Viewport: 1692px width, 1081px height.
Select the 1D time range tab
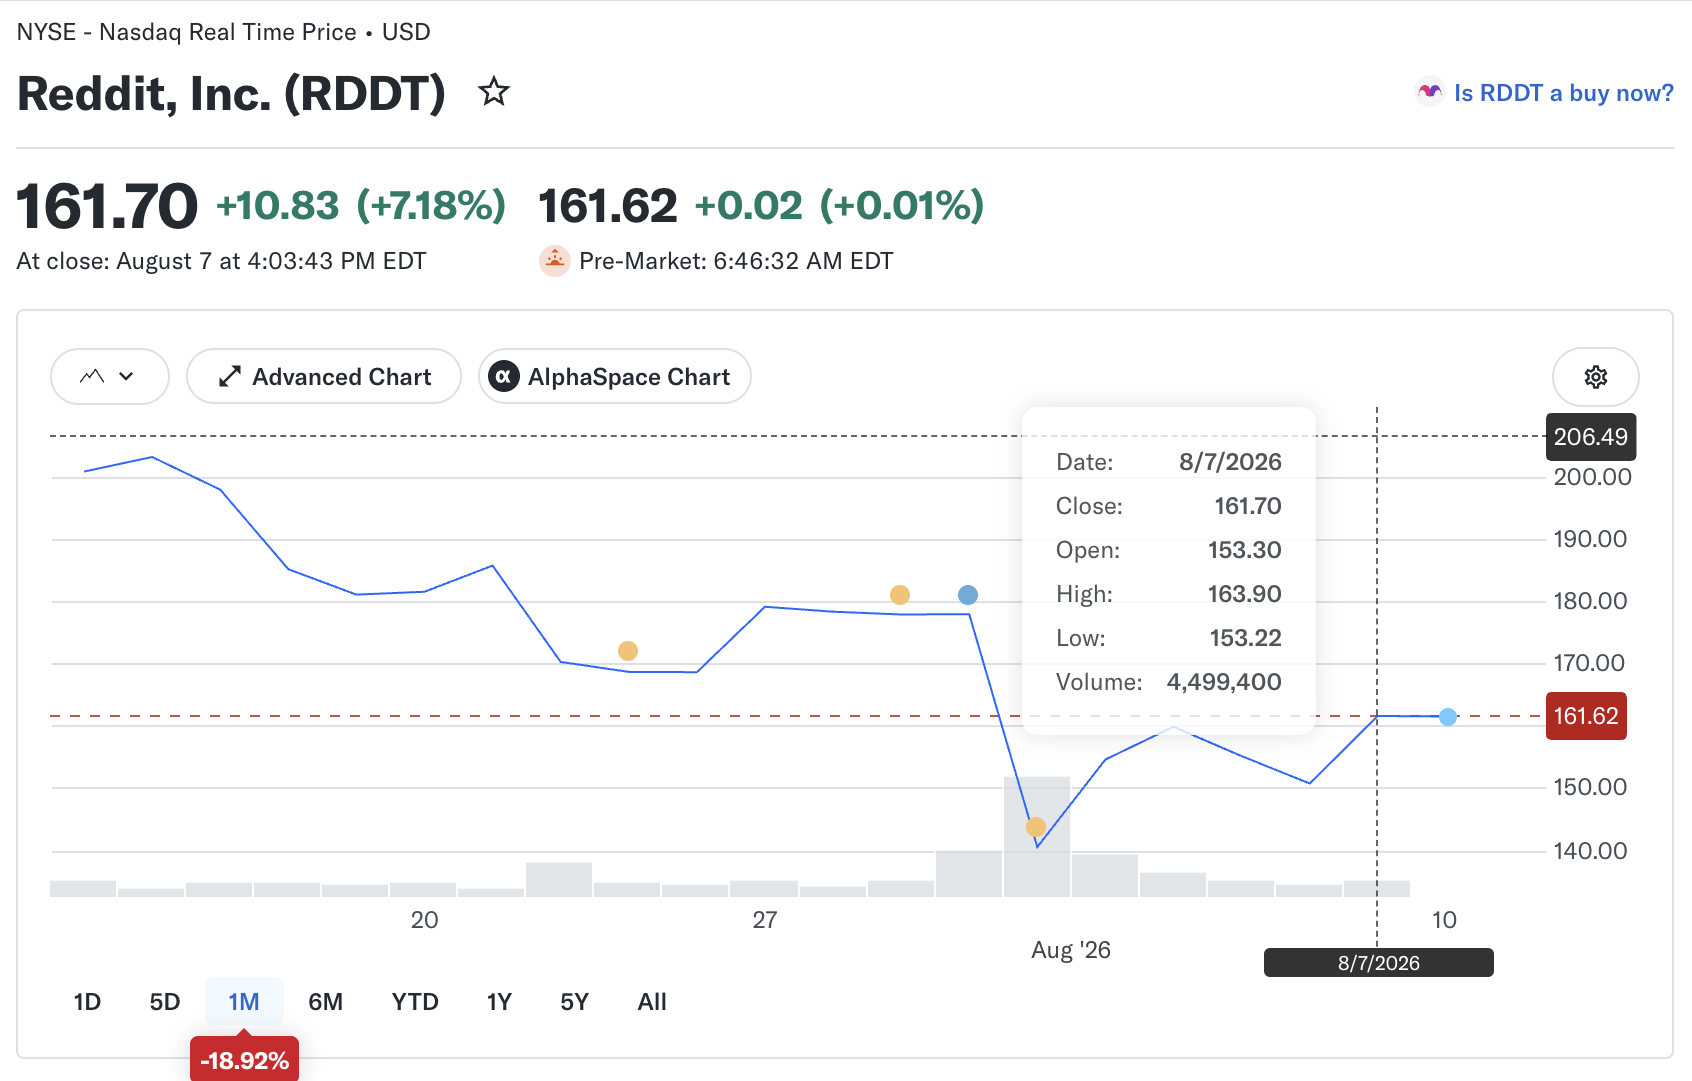87,1002
